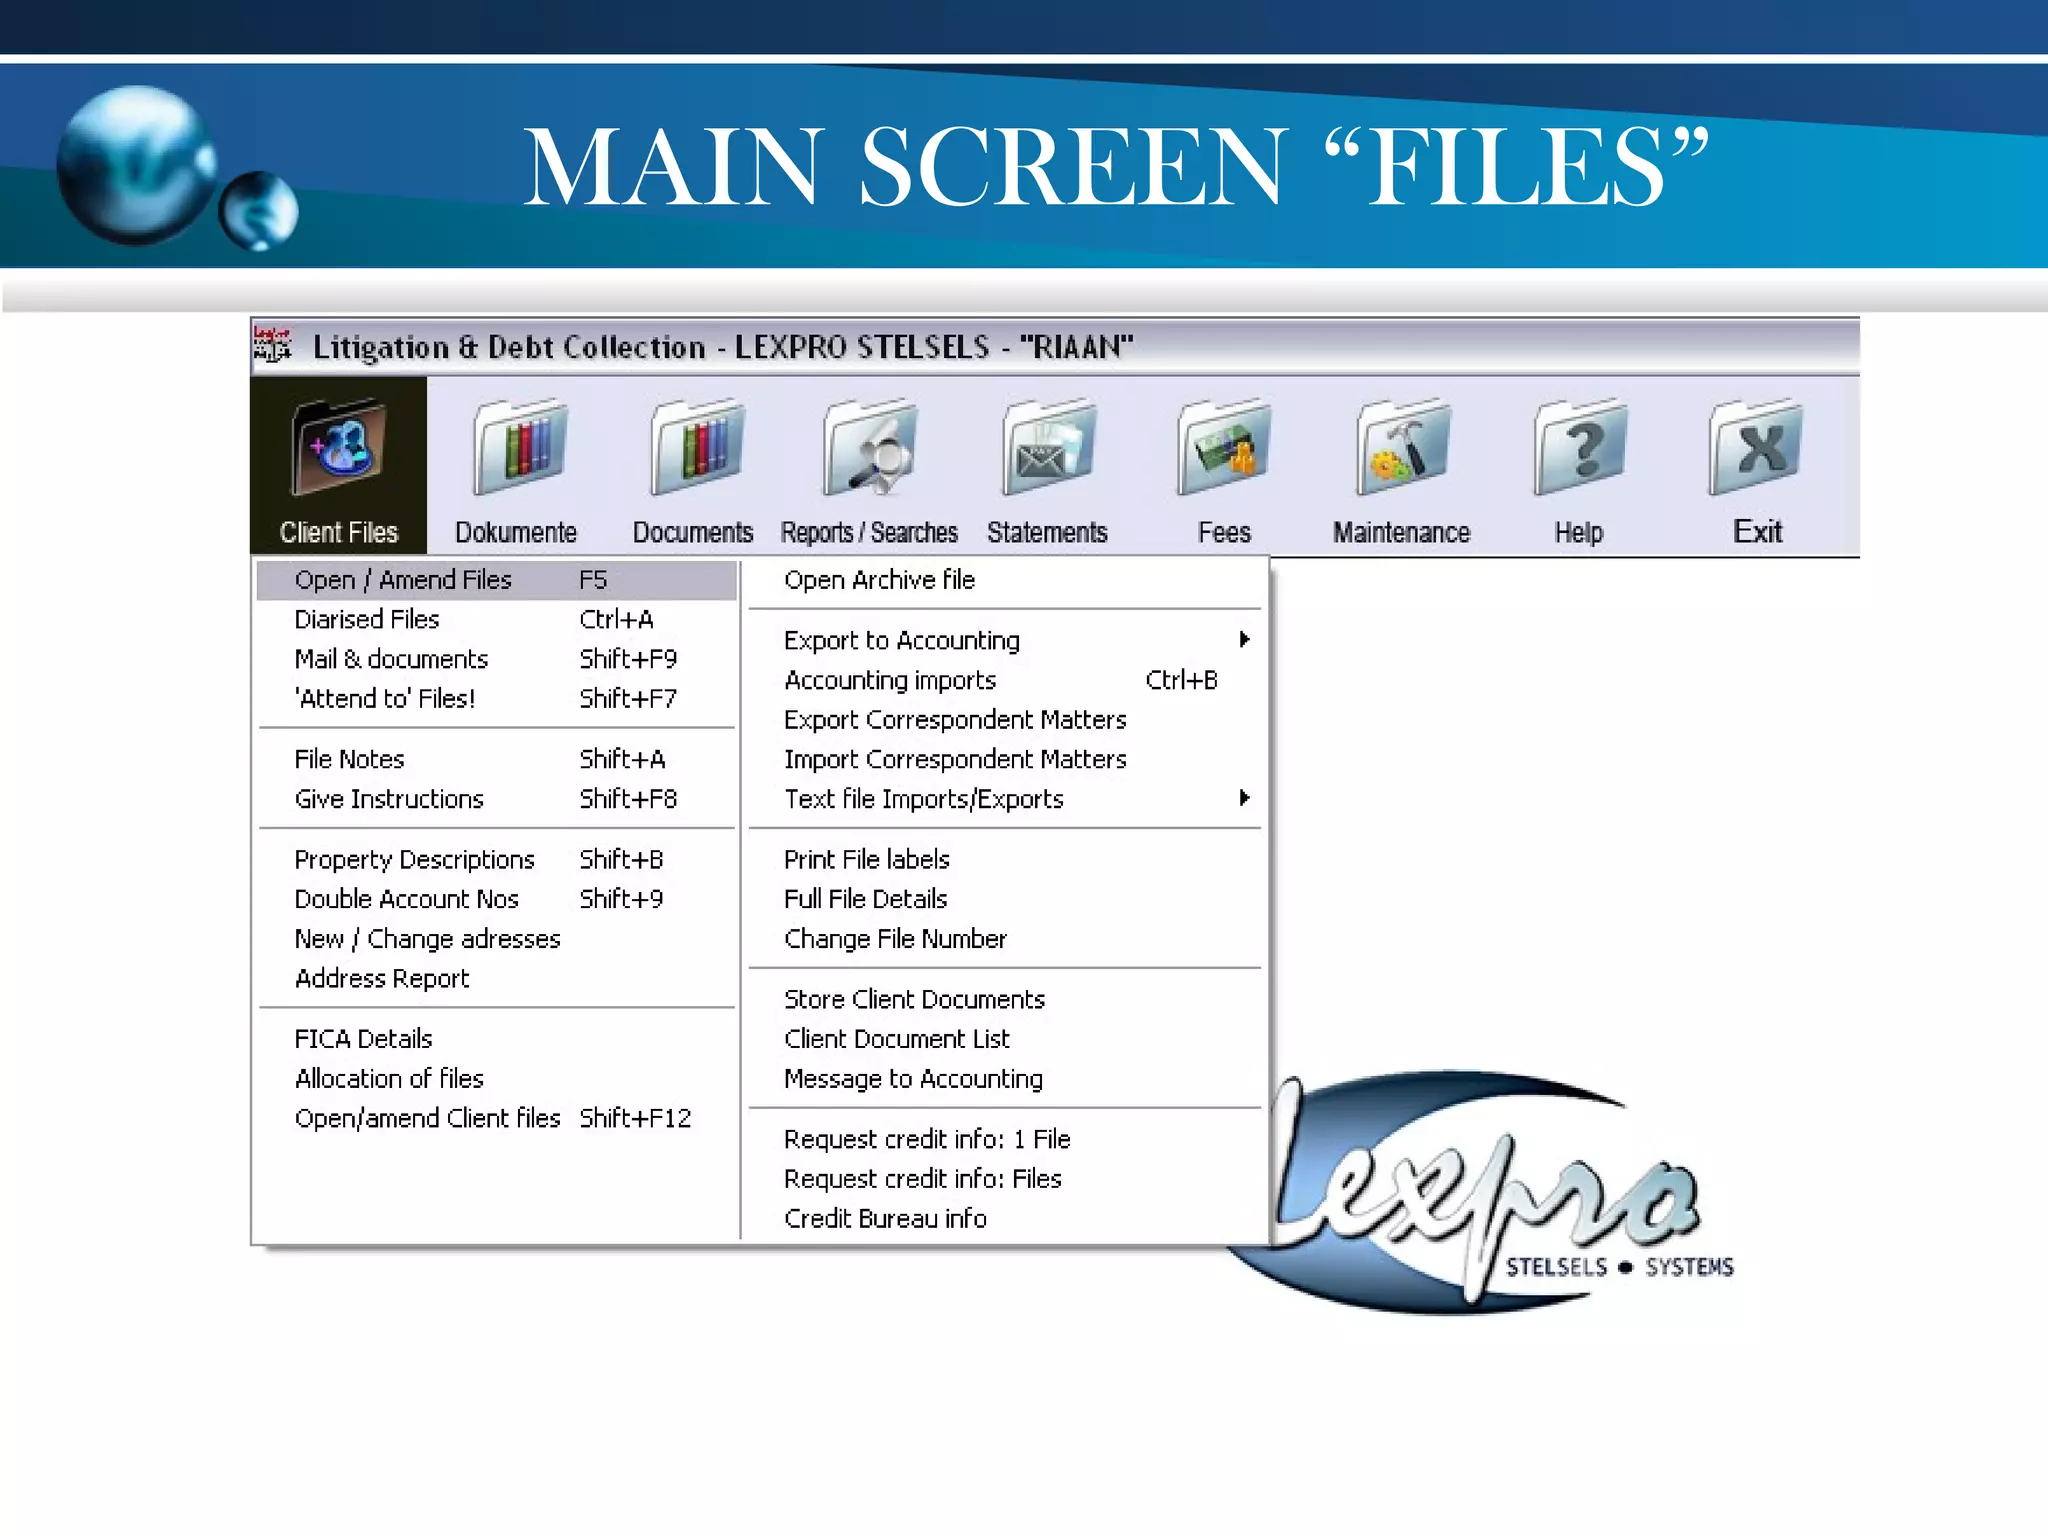This screenshot has height=1536, width=2048.
Task: Click the Help question mark icon
Action: [x=1579, y=447]
